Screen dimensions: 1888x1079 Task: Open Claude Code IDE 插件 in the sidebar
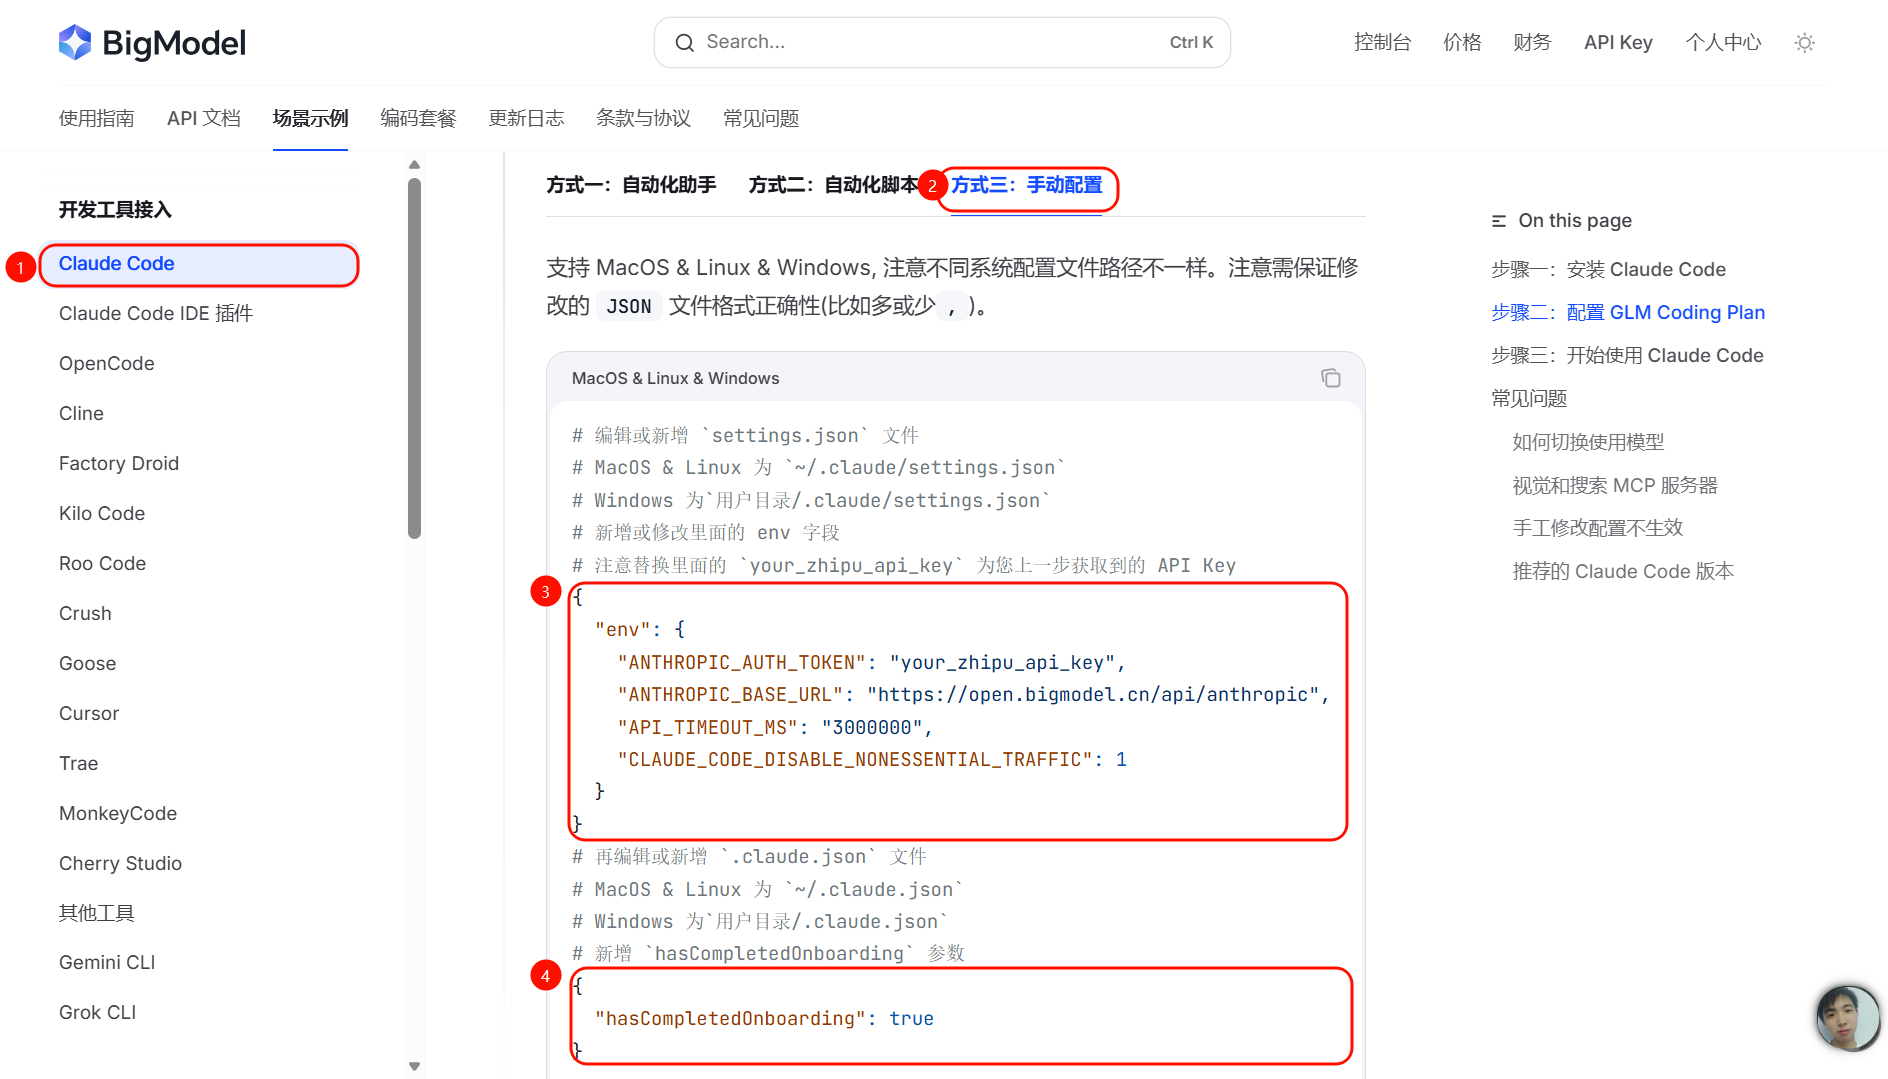[x=156, y=314]
